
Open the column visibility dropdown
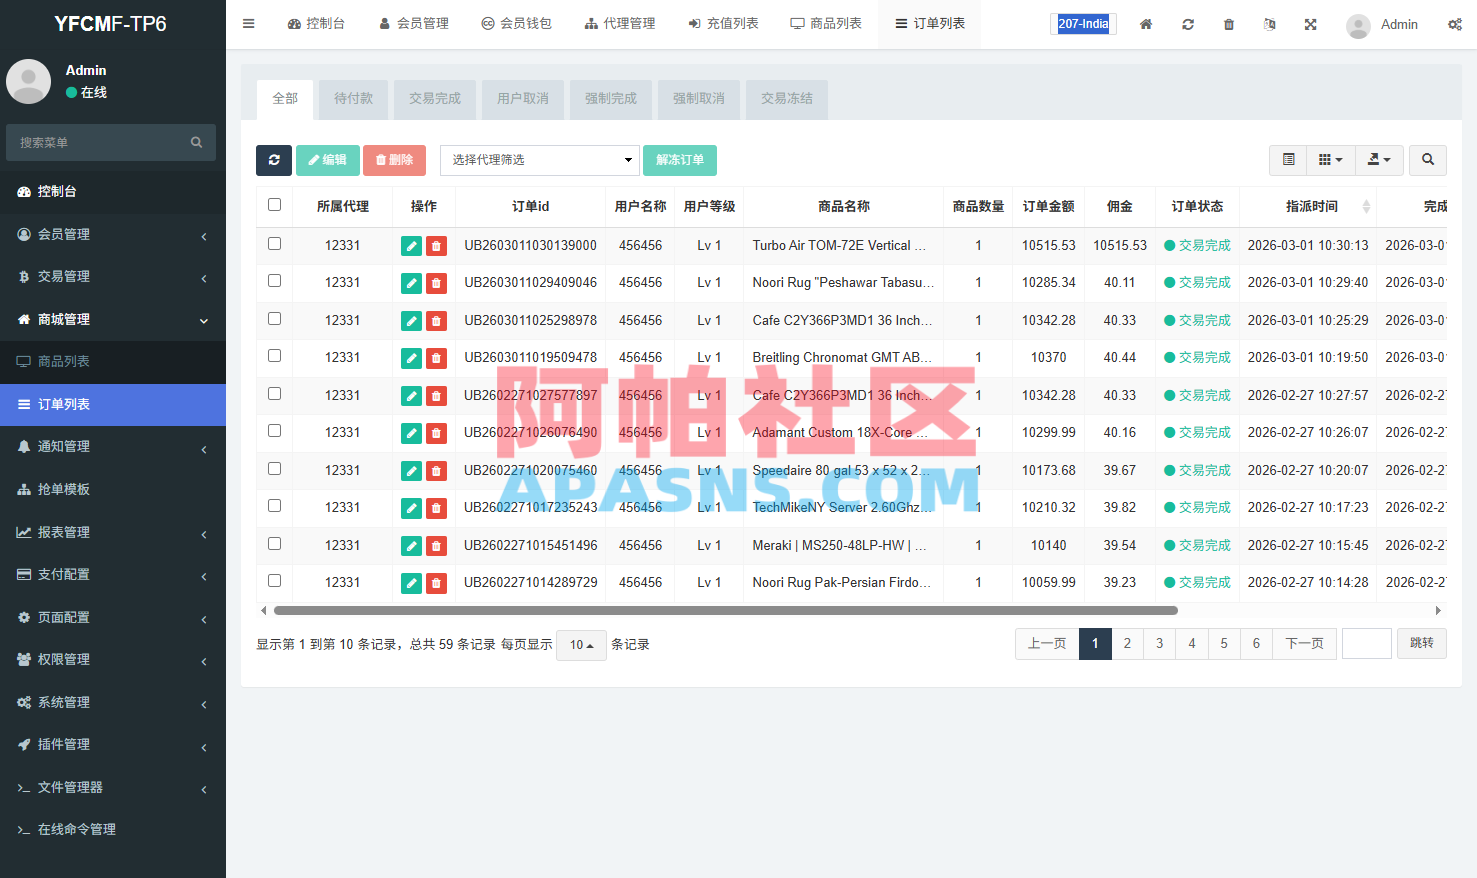1331,160
